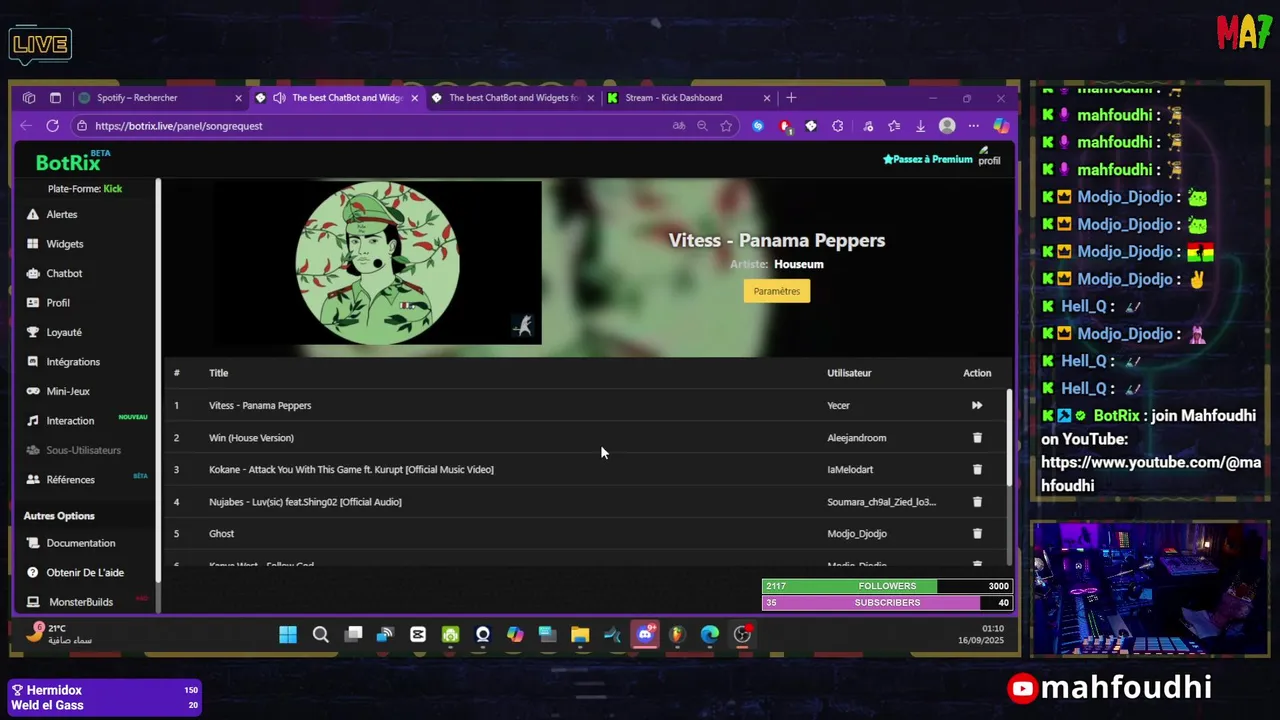Open the browser downloads icon
The height and width of the screenshot is (720, 1280).
point(920,126)
